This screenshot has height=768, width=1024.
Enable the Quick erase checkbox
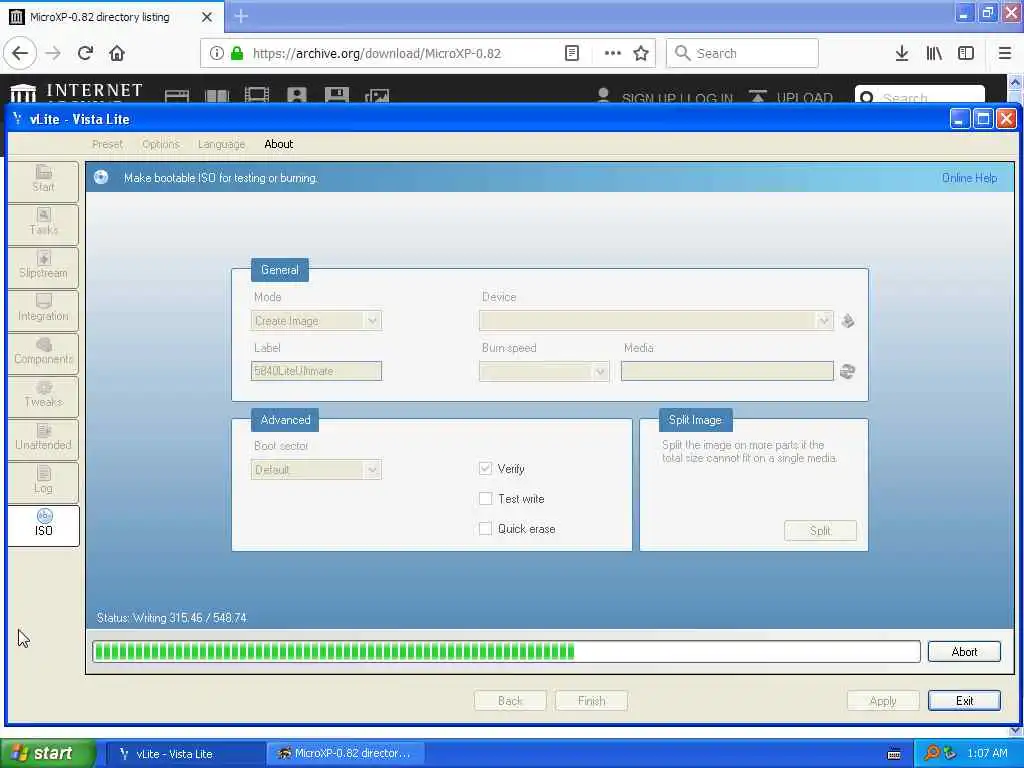click(x=485, y=529)
